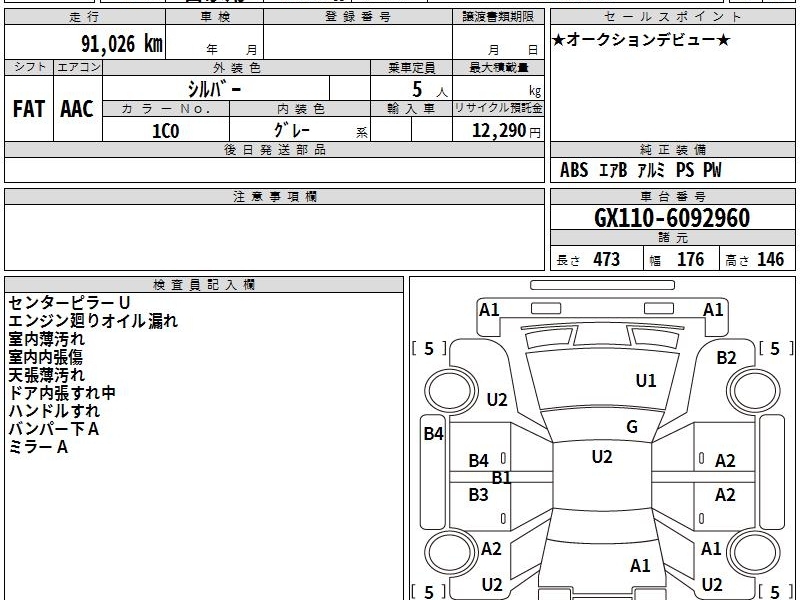Click the mileage value 91,026 km
The image size is (800, 600).
point(122,44)
